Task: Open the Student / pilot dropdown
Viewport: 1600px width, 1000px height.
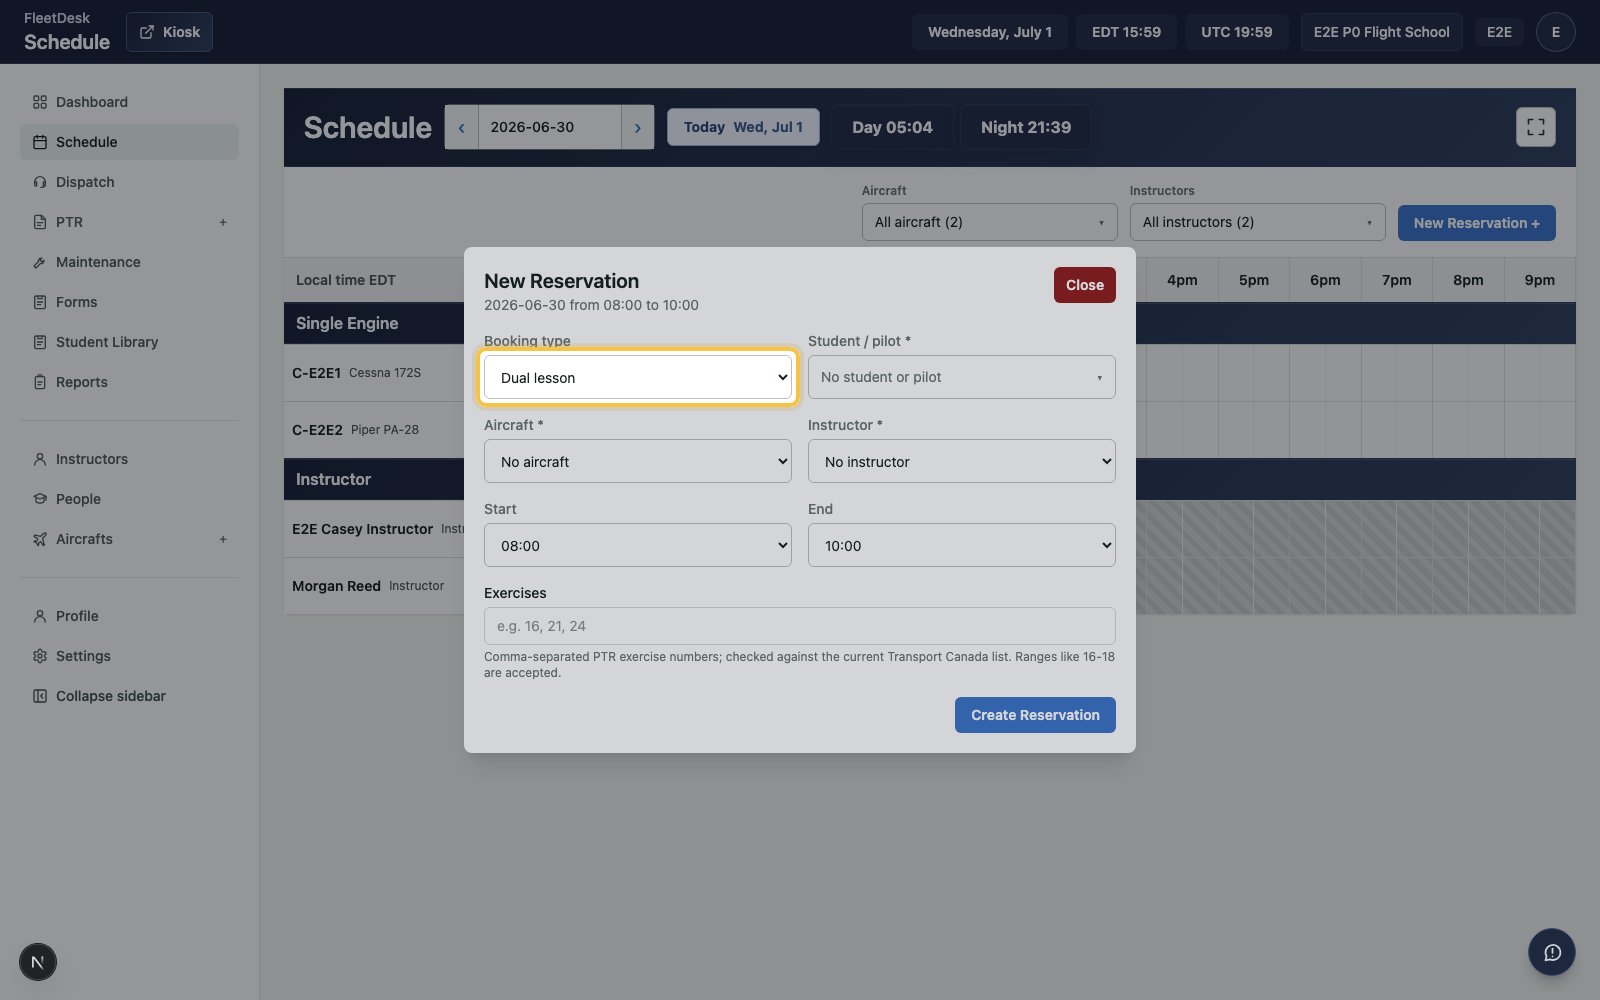Action: click(x=962, y=377)
